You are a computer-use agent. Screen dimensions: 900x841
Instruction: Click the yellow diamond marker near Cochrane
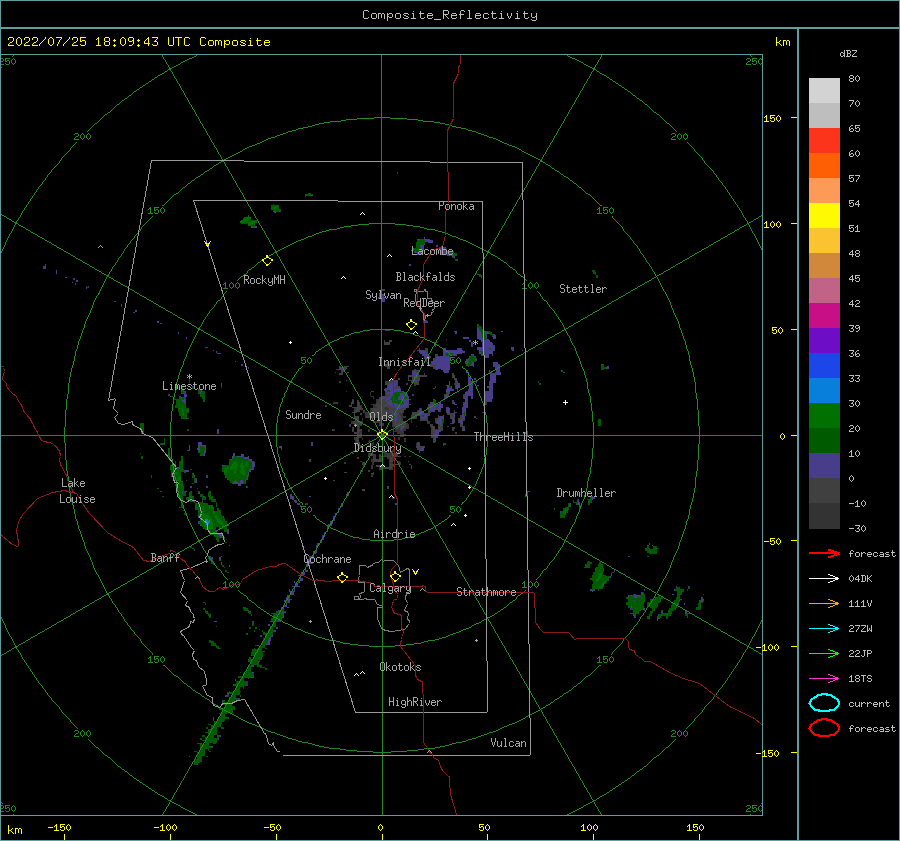click(x=343, y=578)
